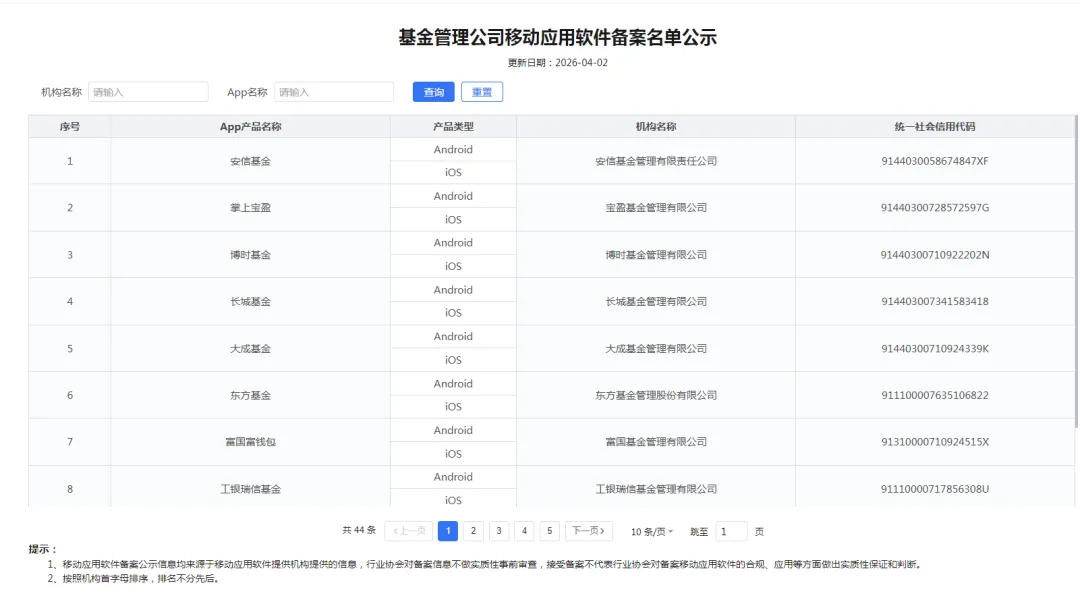Go to page 4 of results

point(524,530)
